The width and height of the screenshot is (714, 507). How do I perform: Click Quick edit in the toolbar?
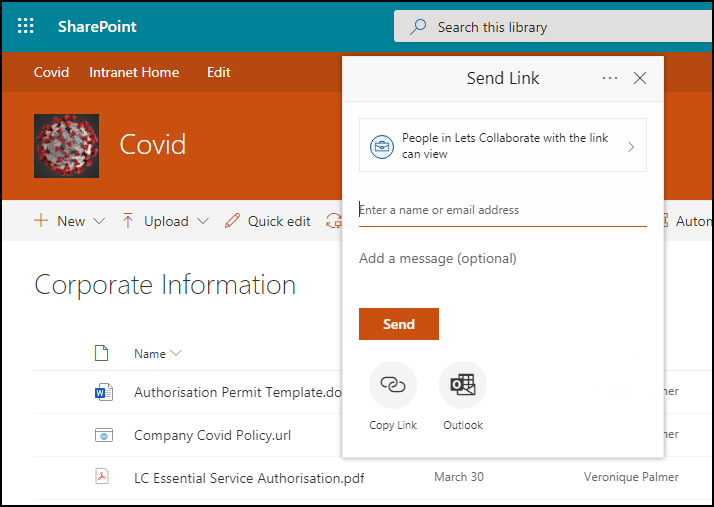tap(268, 221)
